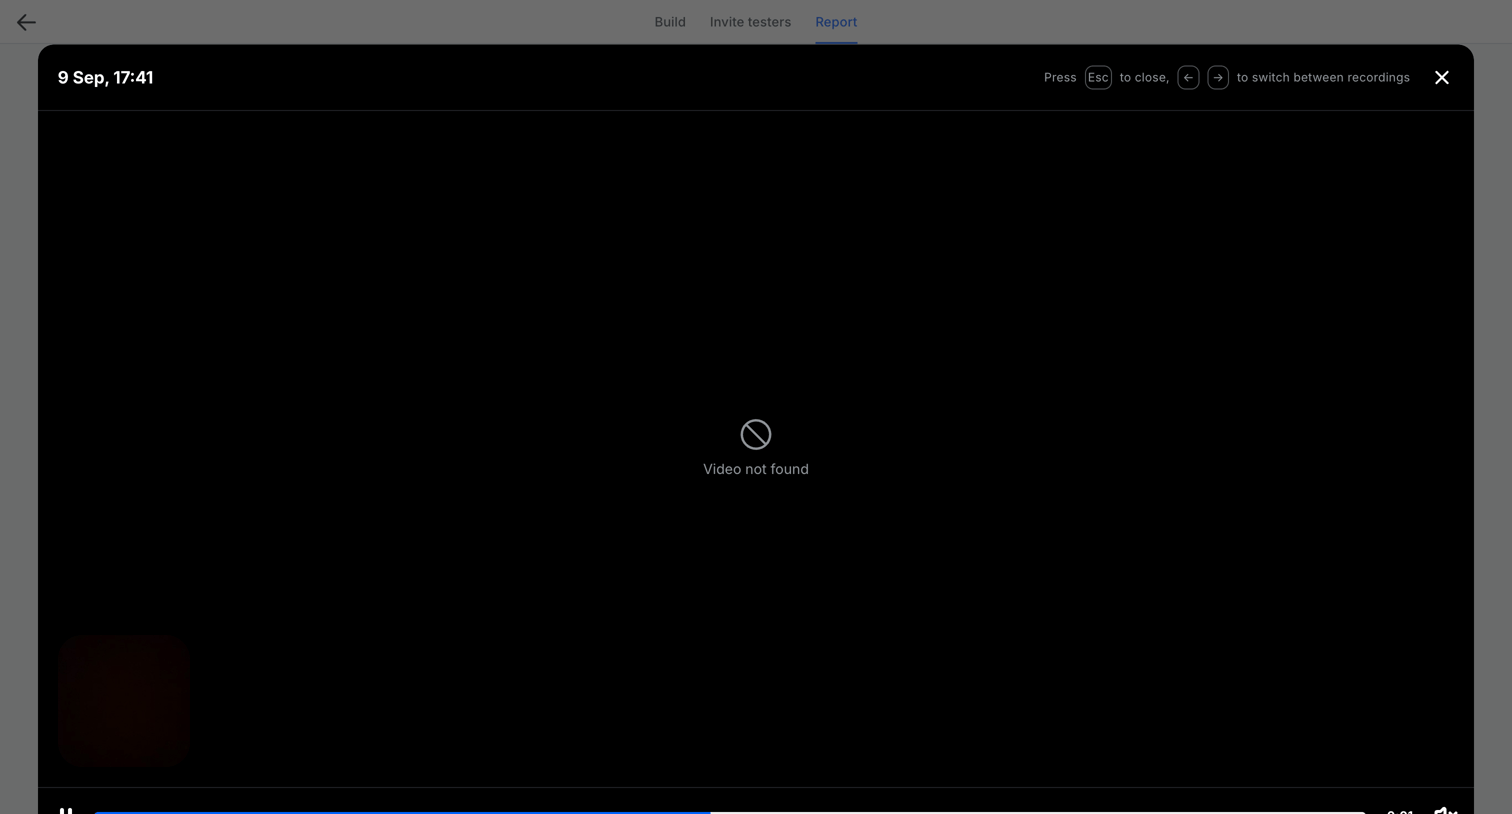Click the 'Video not found' message
Image resolution: width=1512 pixels, height=814 pixels.
[x=756, y=469]
